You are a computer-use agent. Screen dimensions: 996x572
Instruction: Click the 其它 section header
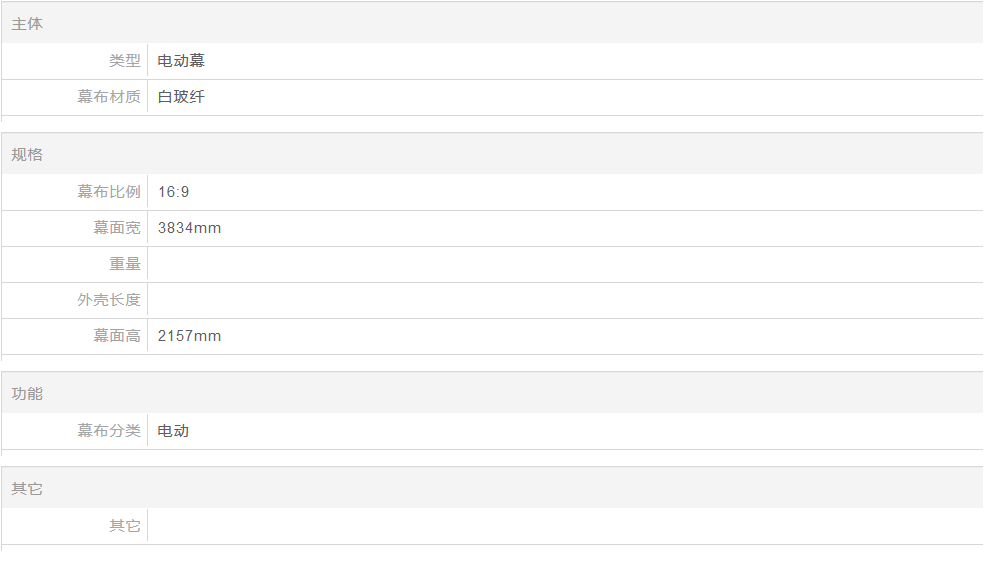27,489
